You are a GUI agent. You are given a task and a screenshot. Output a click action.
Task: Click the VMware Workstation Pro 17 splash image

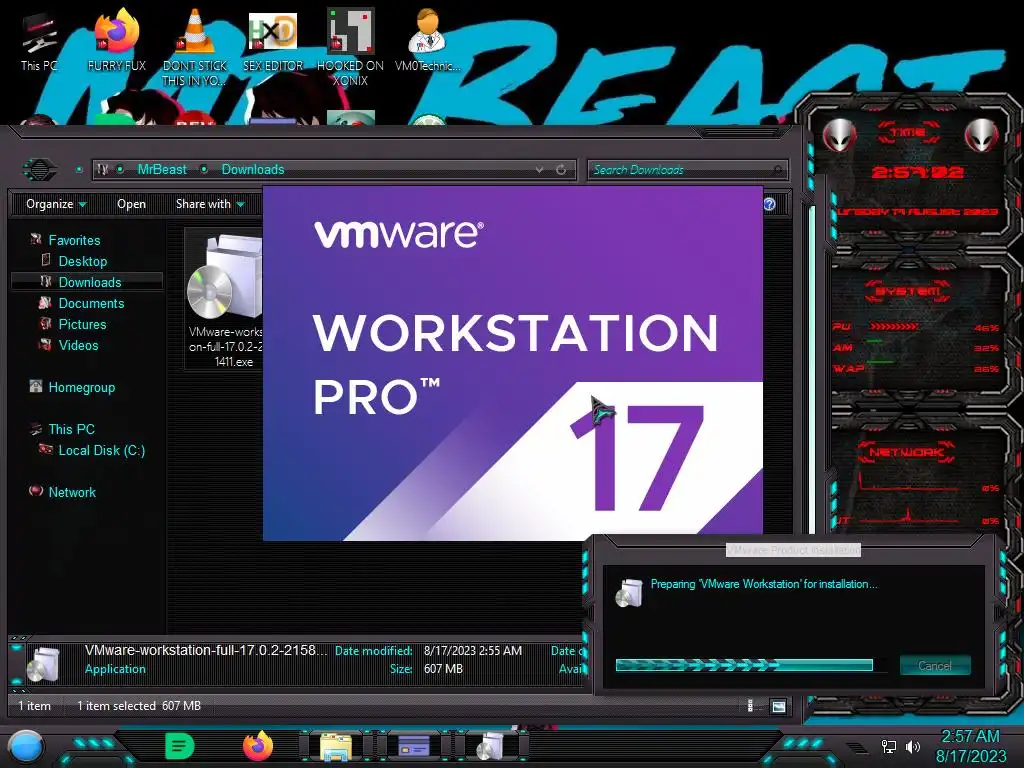click(x=513, y=363)
